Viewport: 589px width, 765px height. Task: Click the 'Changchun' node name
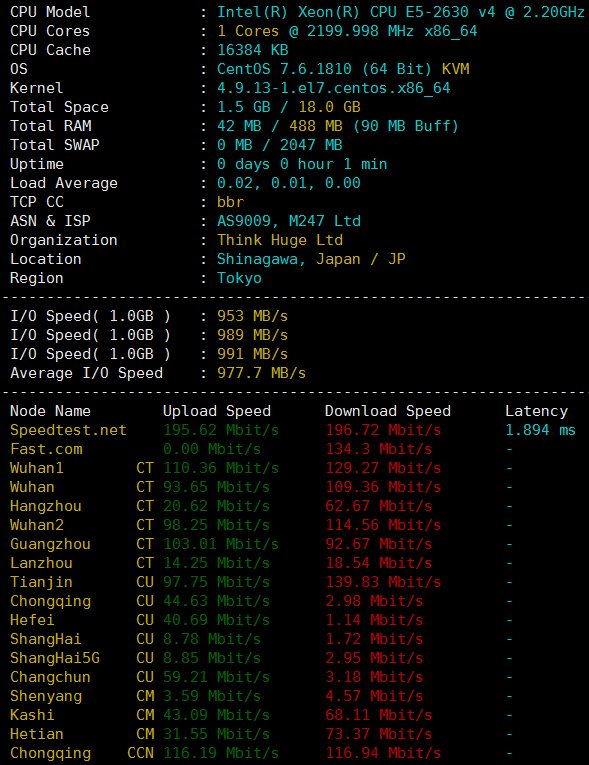pos(50,678)
